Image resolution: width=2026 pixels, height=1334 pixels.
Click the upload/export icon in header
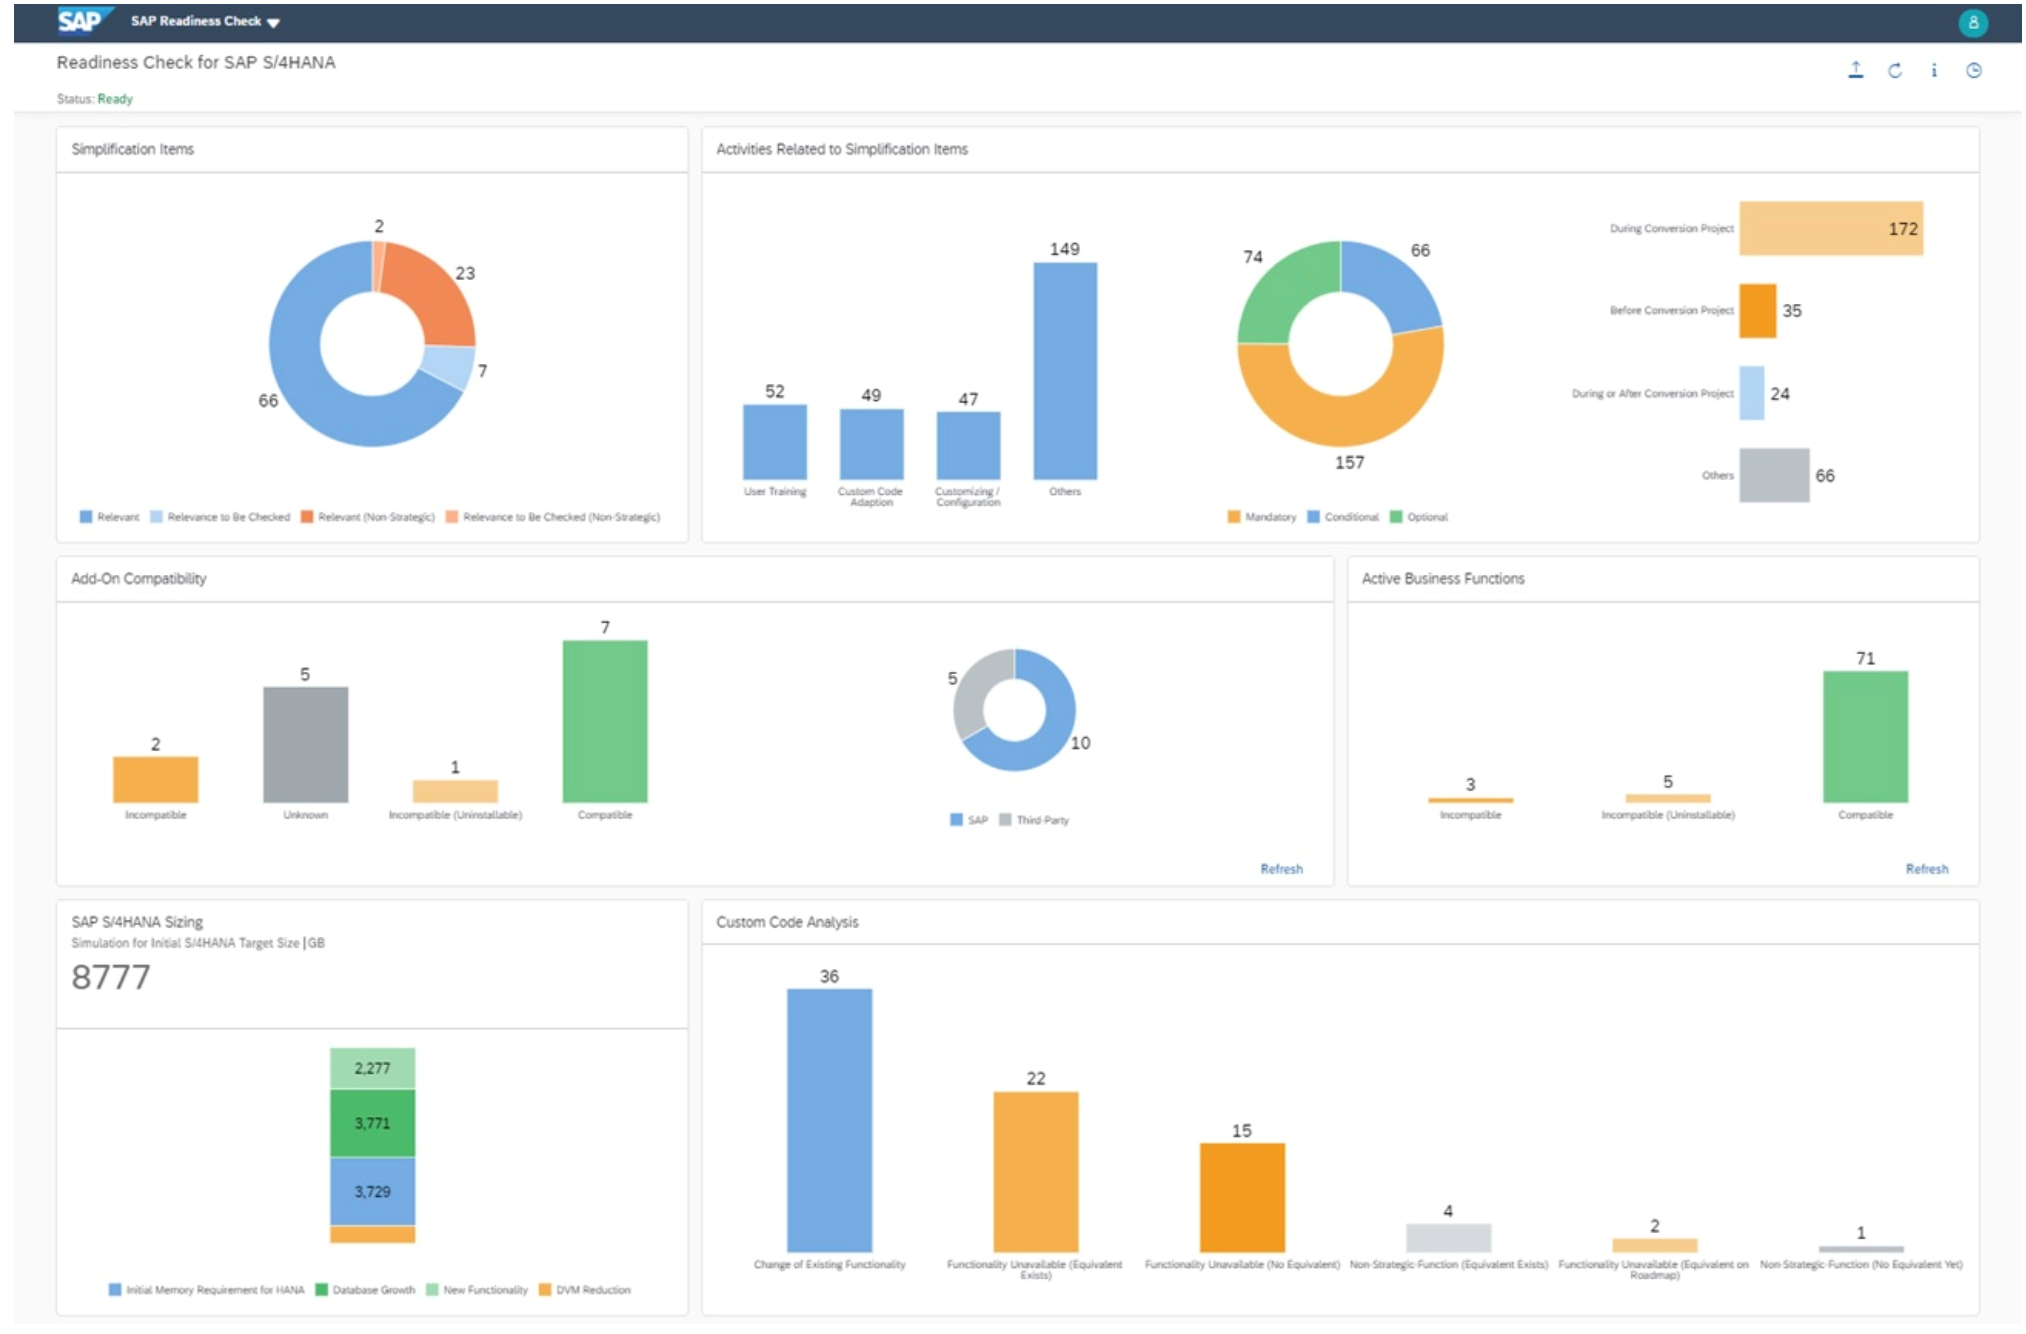point(1855,70)
